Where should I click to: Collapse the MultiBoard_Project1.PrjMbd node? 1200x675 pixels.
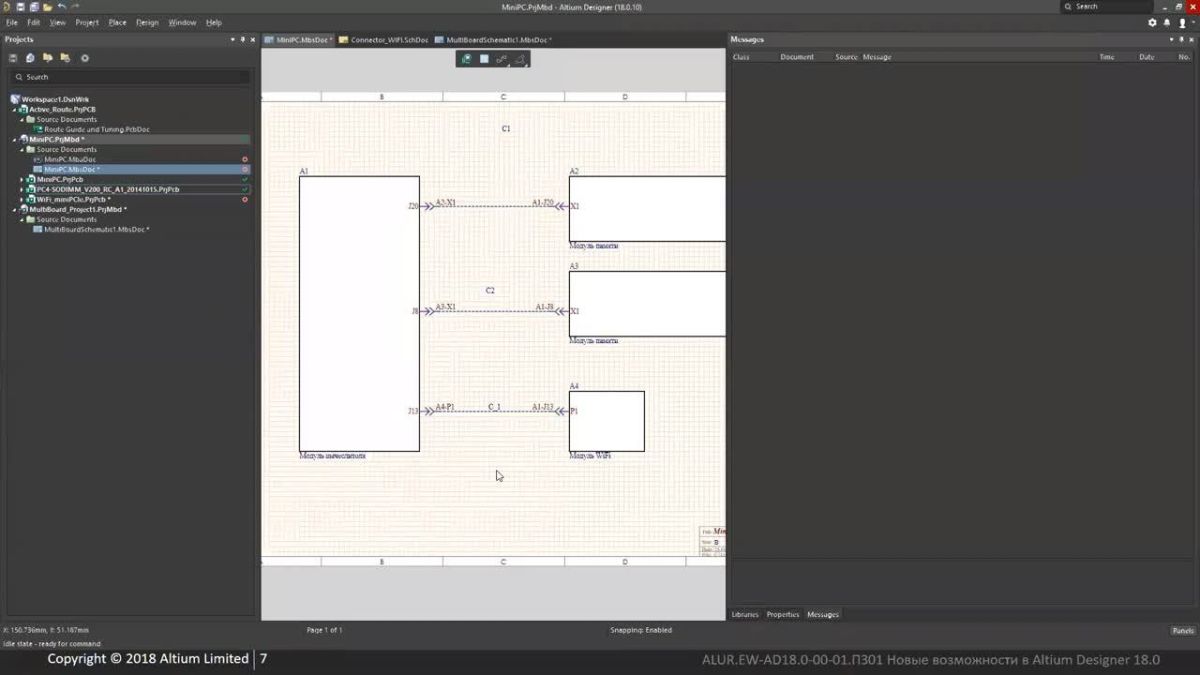tap(14, 209)
